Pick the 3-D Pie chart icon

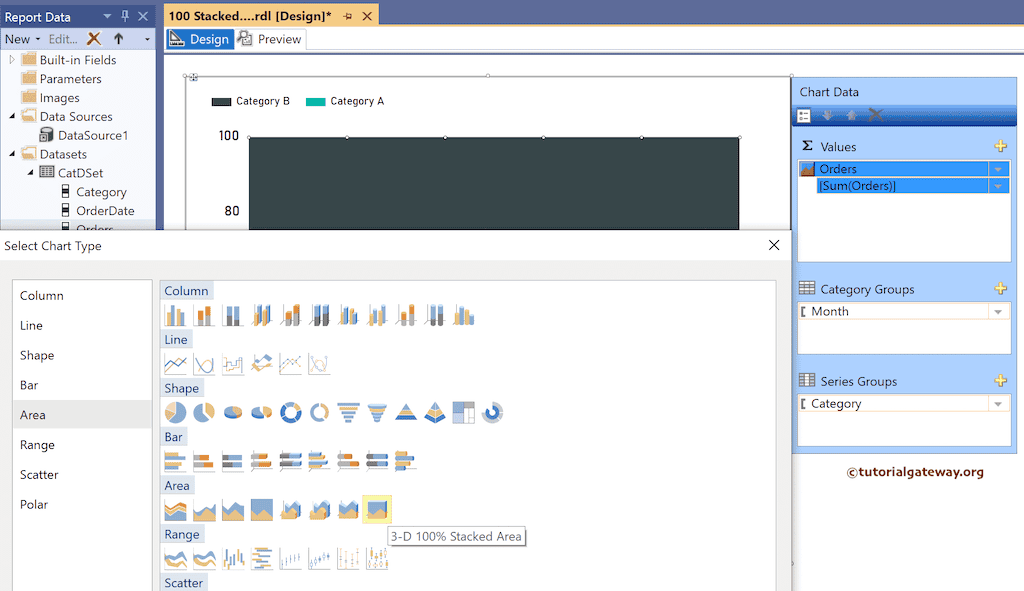232,413
